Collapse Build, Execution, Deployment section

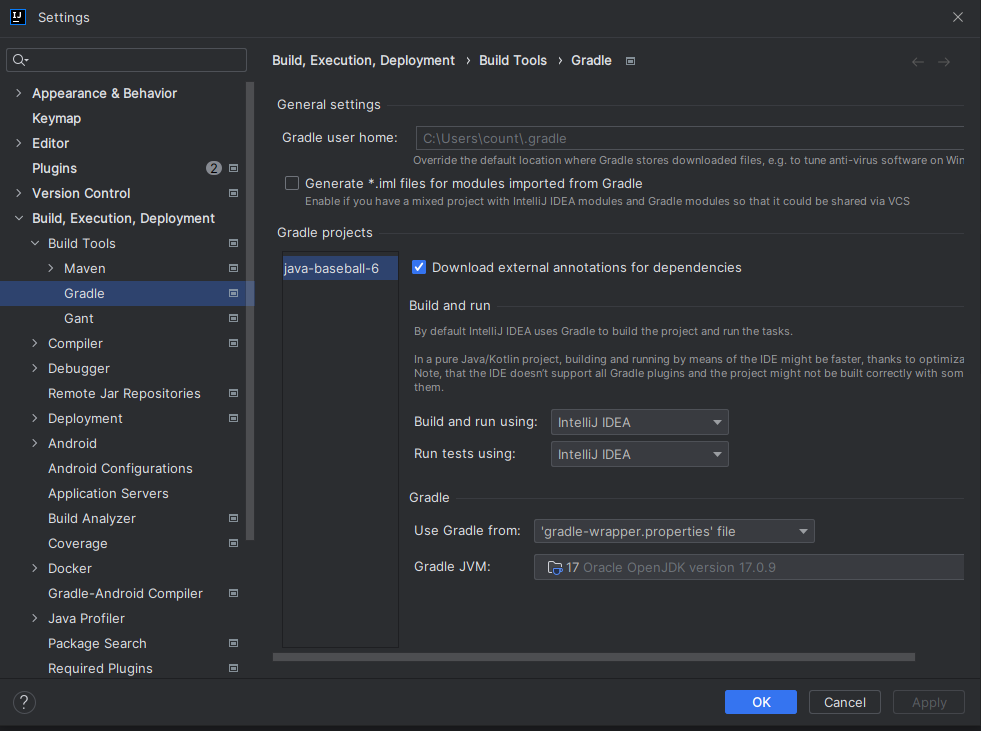pyautogui.click(x=19, y=218)
